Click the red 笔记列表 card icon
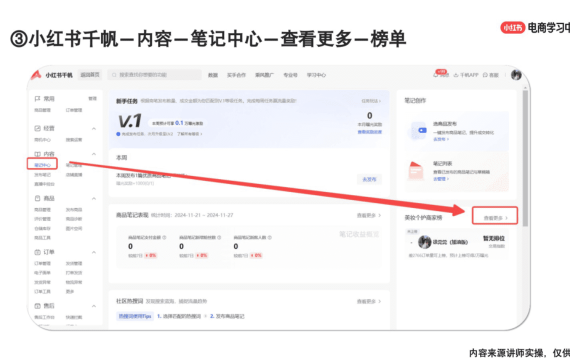This screenshot has width=570, height=360. [x=416, y=170]
